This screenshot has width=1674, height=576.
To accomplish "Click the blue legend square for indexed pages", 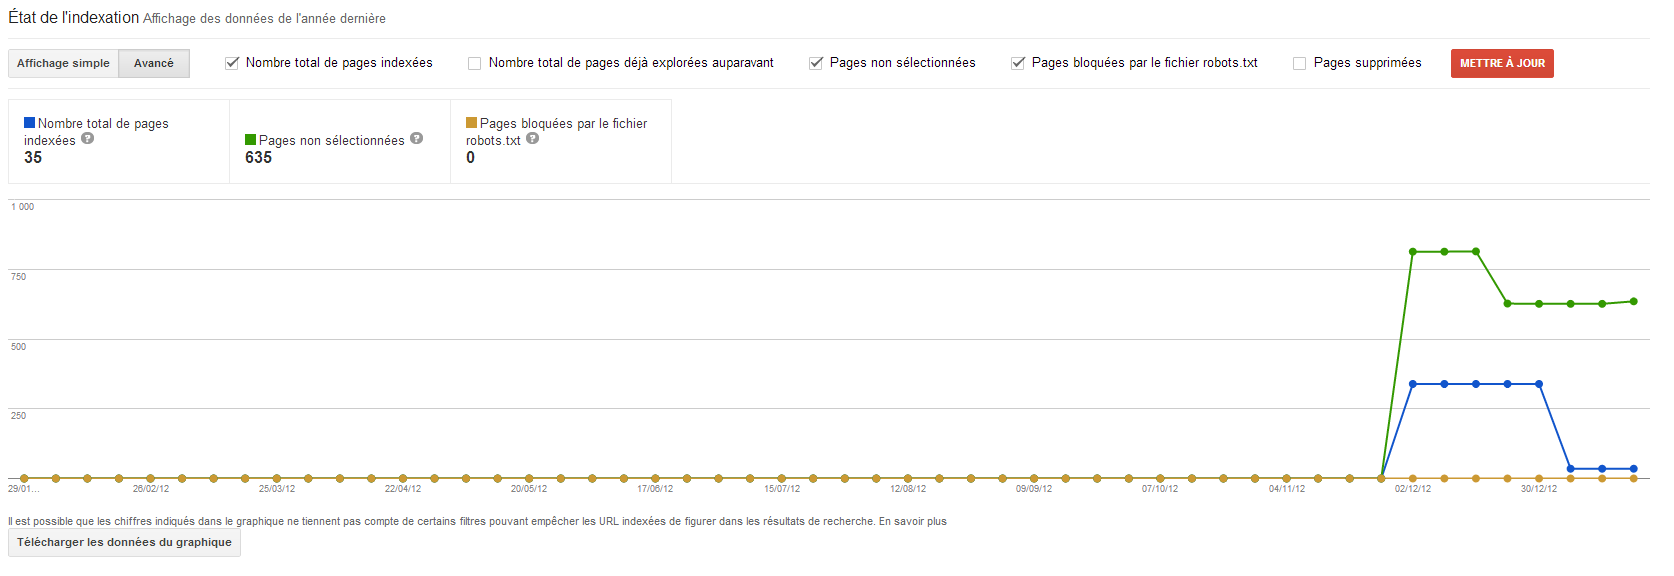I will (x=30, y=123).
